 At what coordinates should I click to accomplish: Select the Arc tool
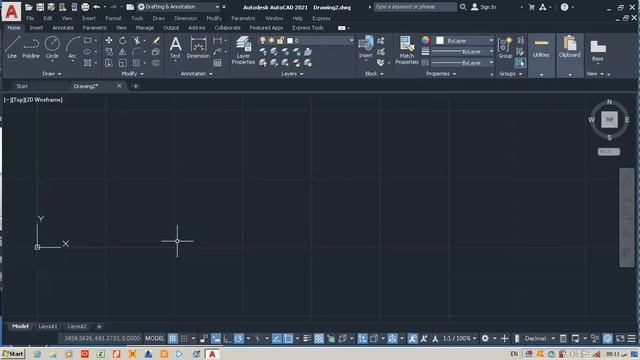coord(72,47)
